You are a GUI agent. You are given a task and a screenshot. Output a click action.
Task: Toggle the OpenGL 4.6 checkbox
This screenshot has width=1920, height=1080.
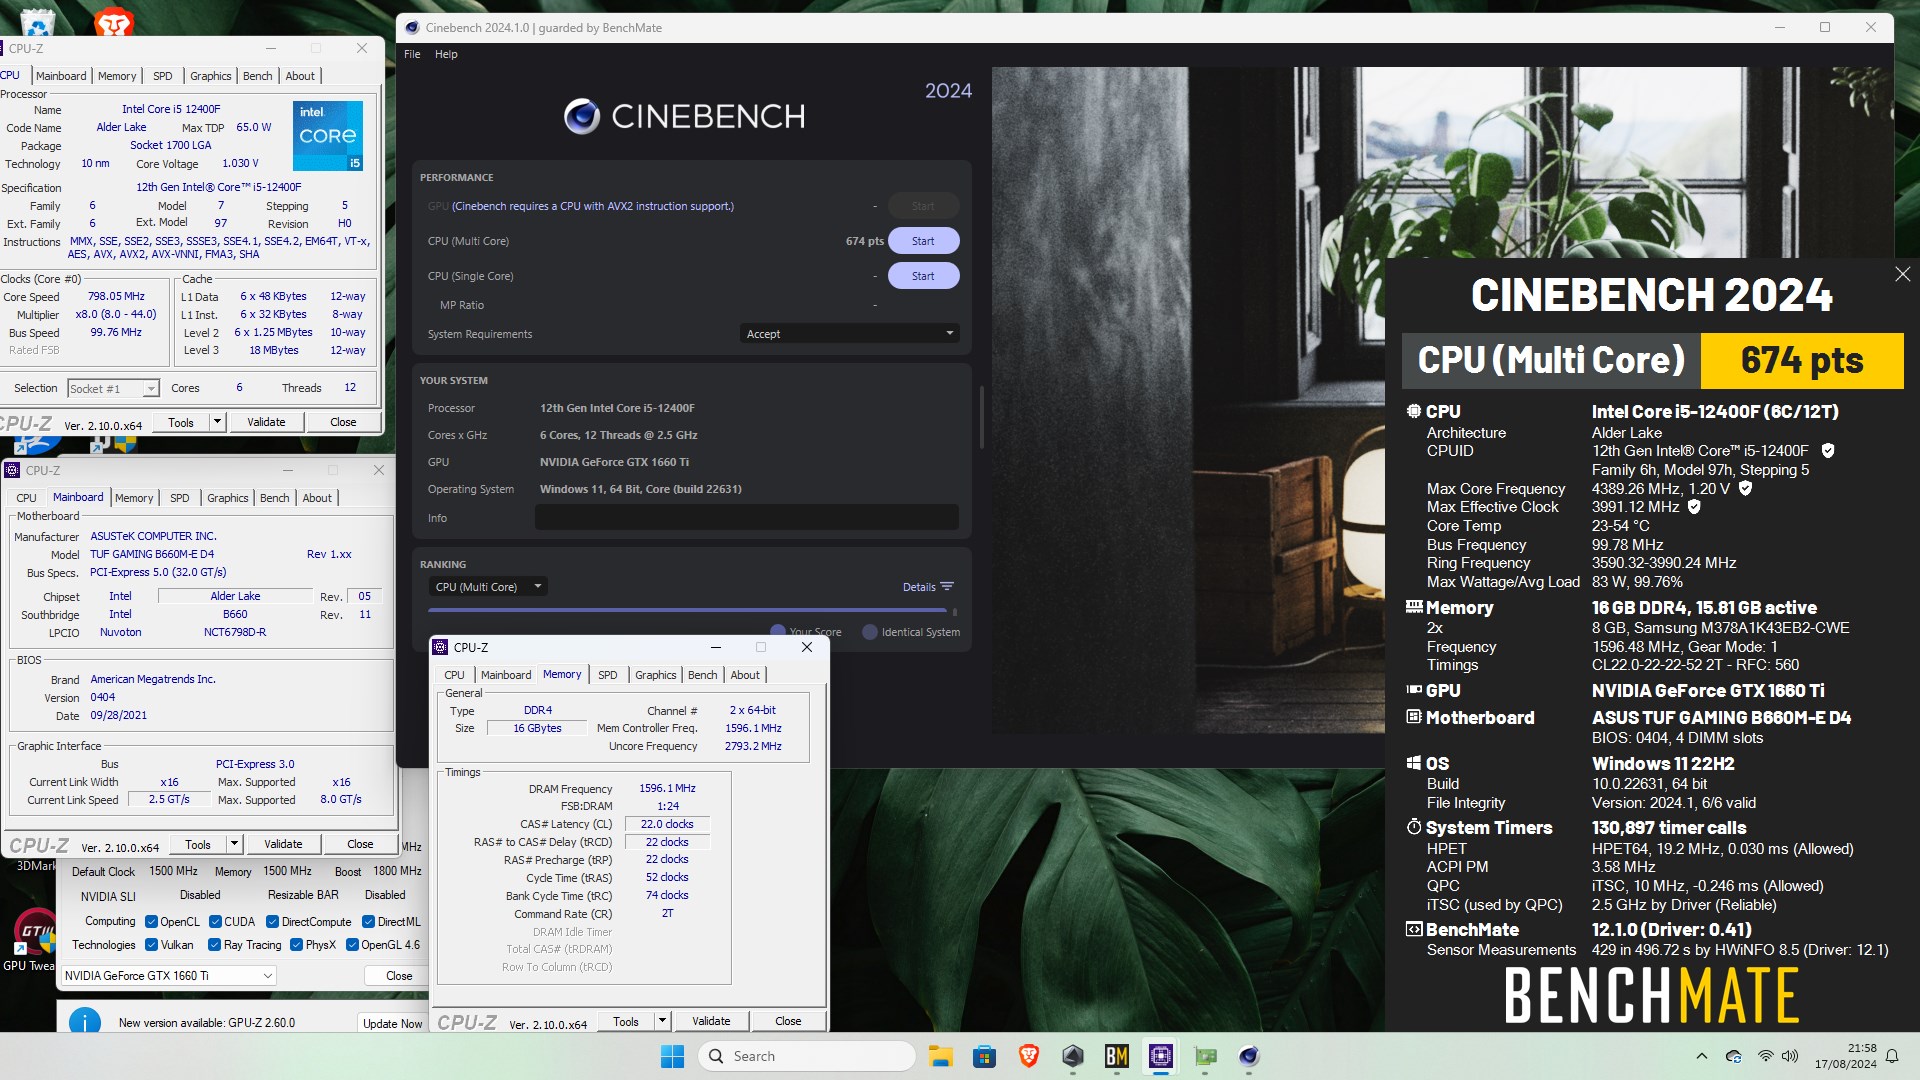[x=352, y=945]
